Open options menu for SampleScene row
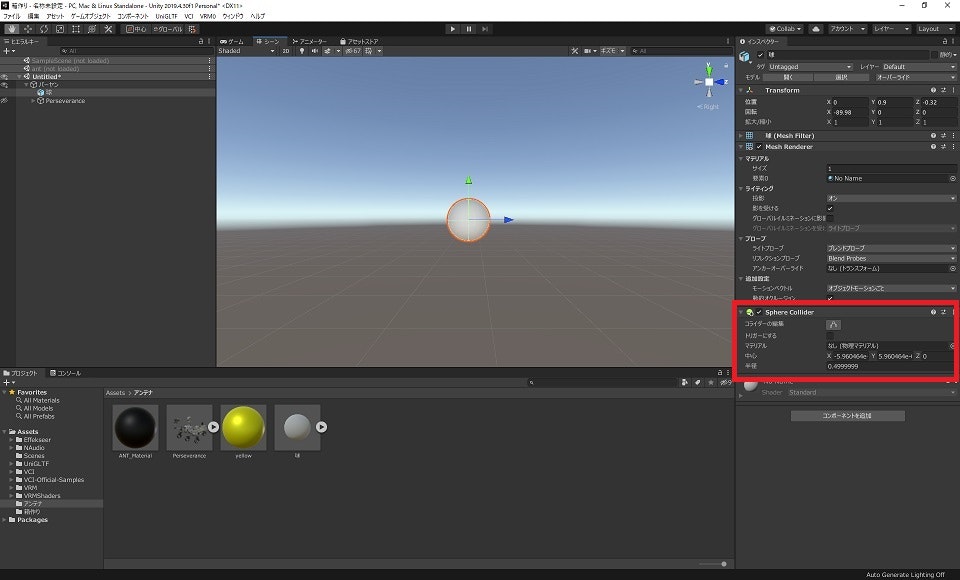The image size is (960, 580). click(x=209, y=61)
